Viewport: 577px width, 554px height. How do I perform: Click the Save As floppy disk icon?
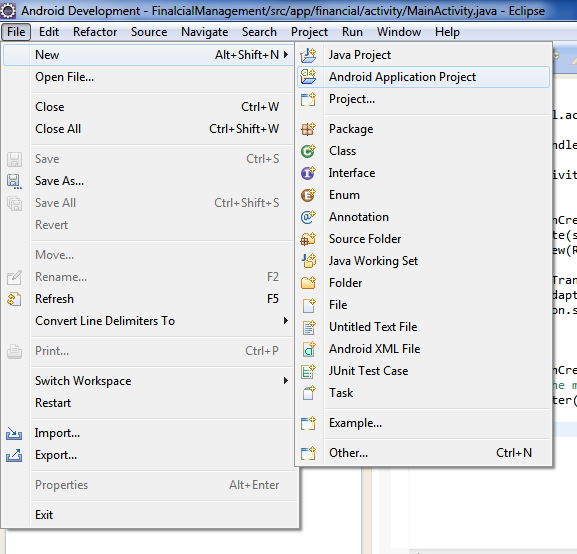(14, 181)
